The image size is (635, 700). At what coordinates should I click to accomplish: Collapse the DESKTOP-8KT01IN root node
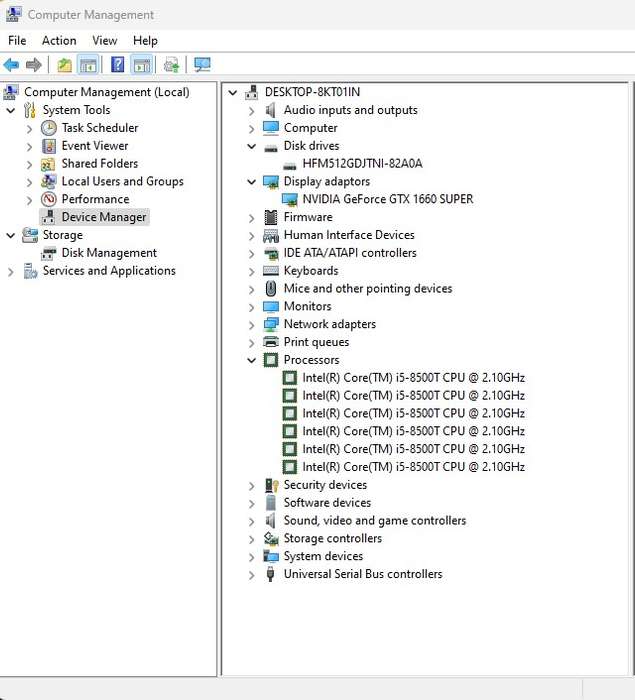(x=233, y=92)
